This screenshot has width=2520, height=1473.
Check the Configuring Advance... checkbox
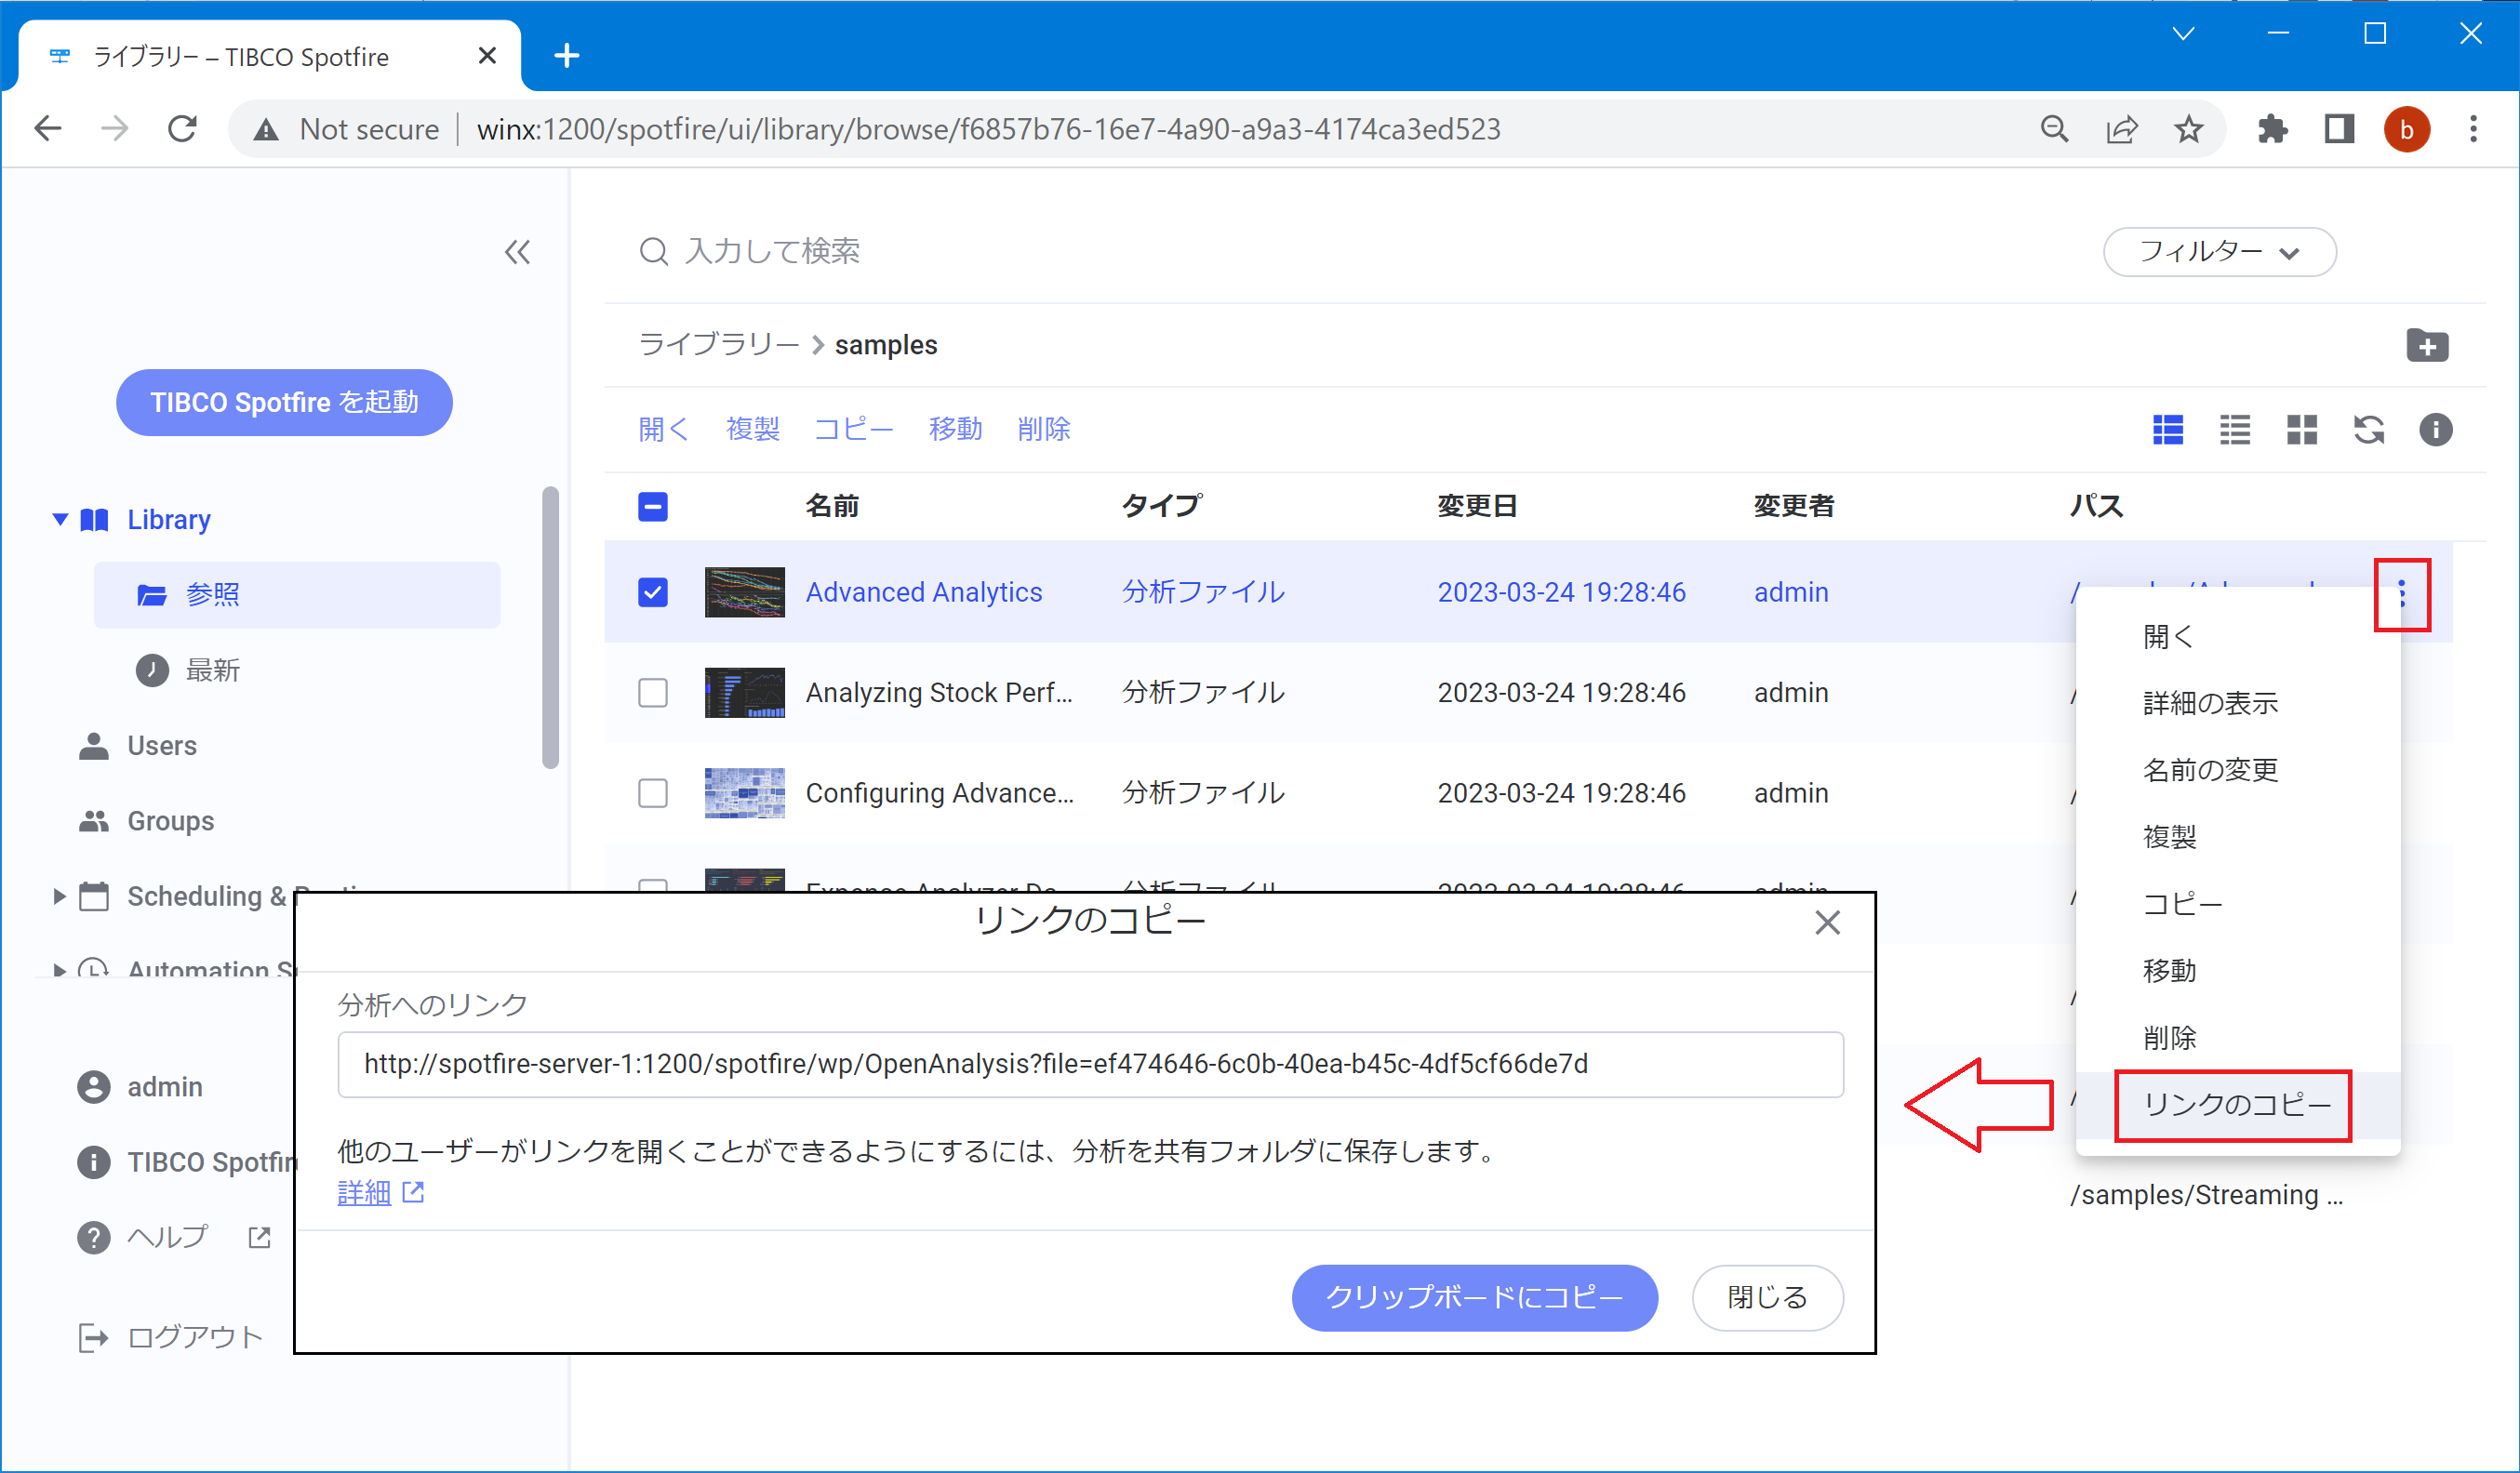[653, 792]
